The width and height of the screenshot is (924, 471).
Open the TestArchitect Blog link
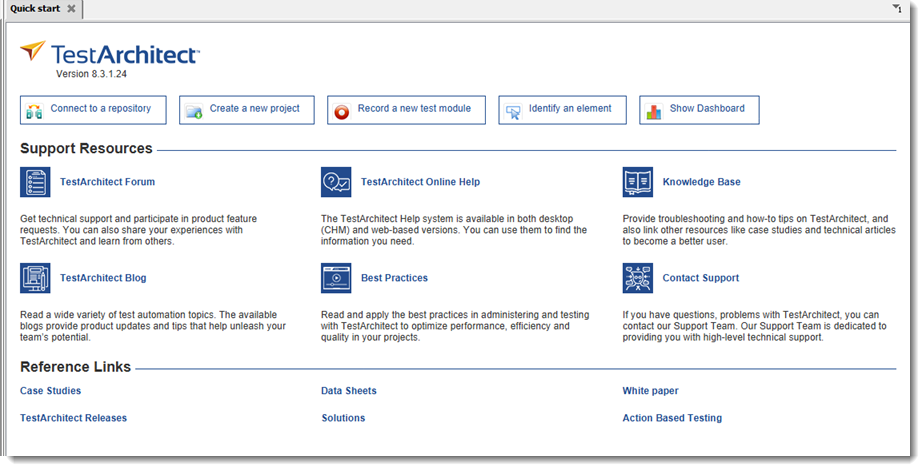(103, 278)
